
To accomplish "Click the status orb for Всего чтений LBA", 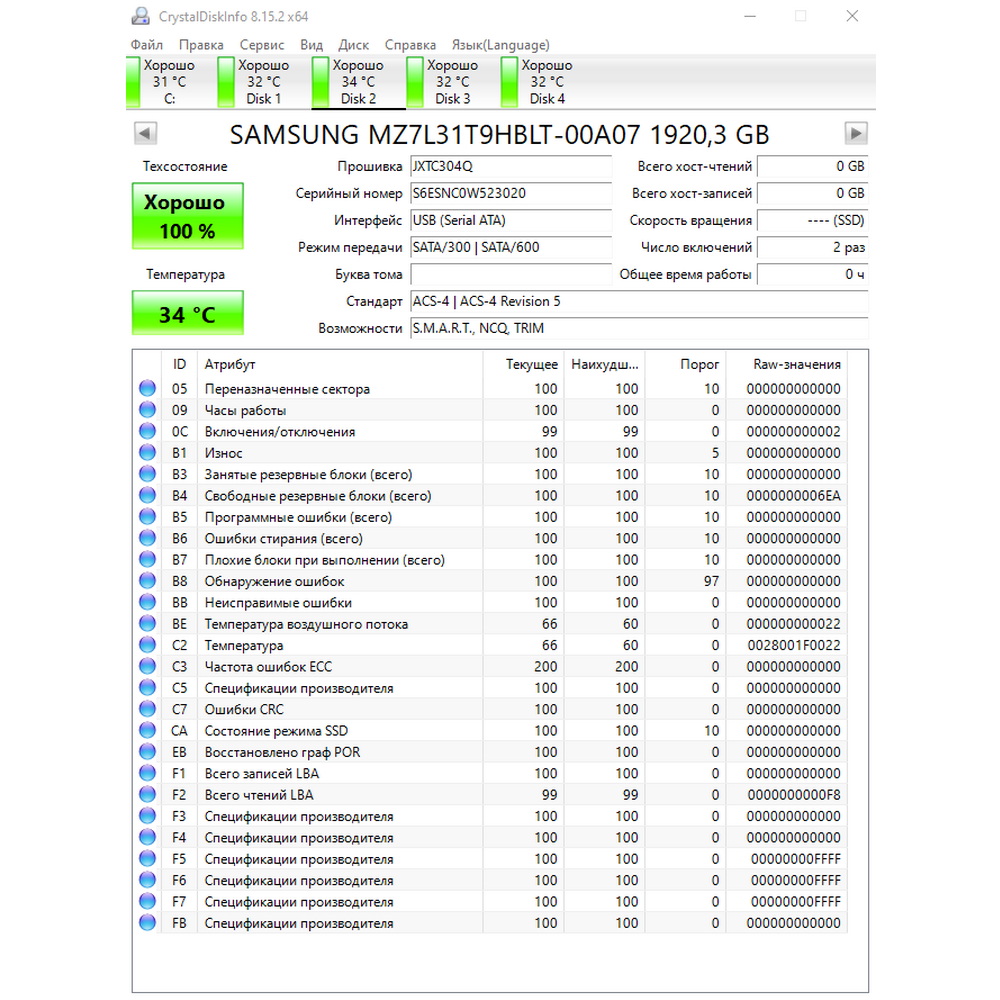I will (x=147, y=795).
